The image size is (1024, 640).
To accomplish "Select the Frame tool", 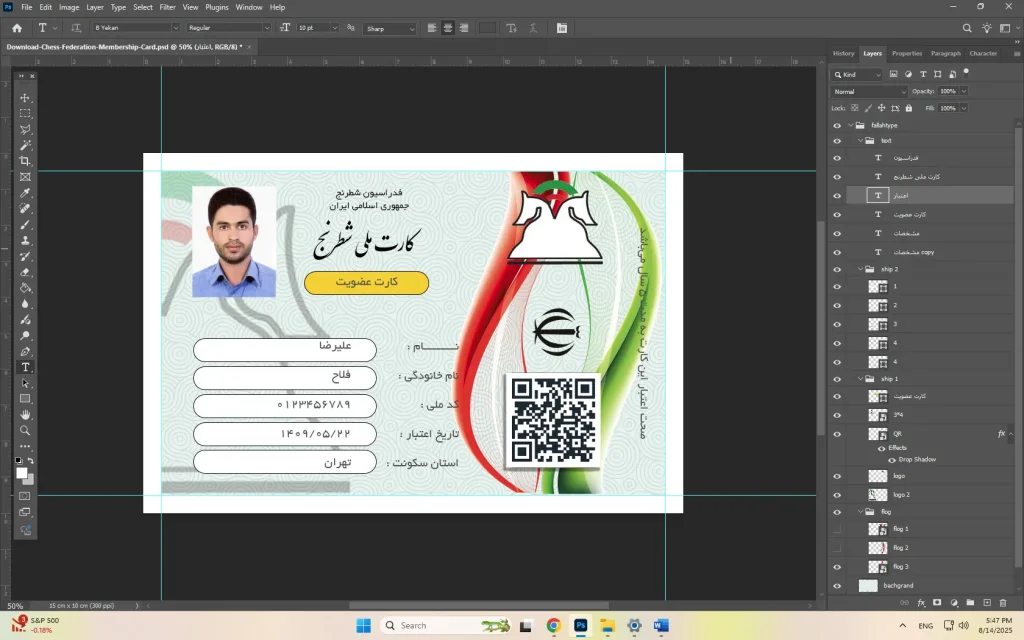I will click(25, 177).
